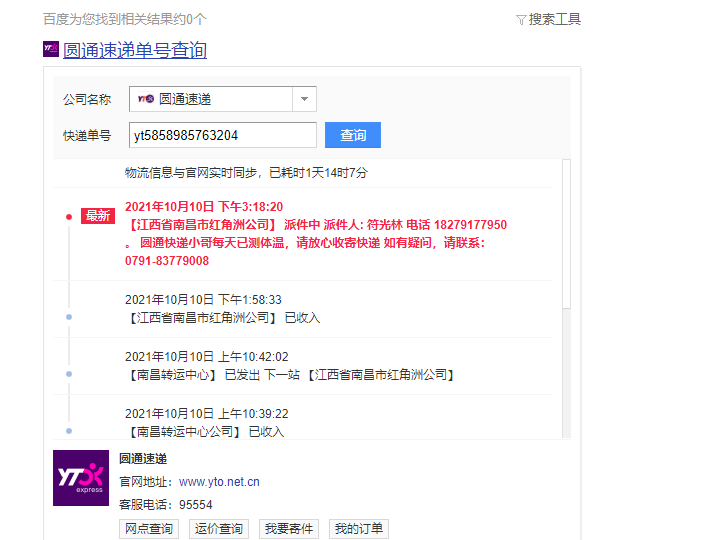Viewport: 713px width, 540px height.
Task: Click the red timeline dot for the latest update
Action: [x=69, y=217]
